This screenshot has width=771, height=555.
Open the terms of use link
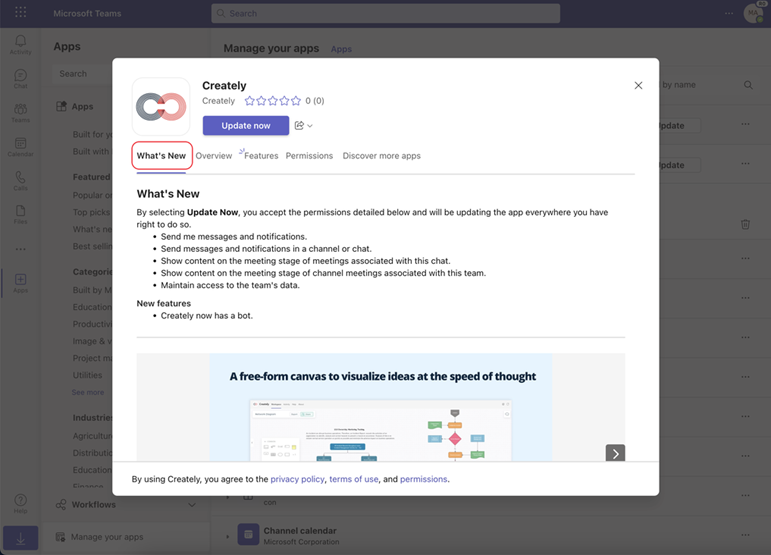[x=354, y=479]
